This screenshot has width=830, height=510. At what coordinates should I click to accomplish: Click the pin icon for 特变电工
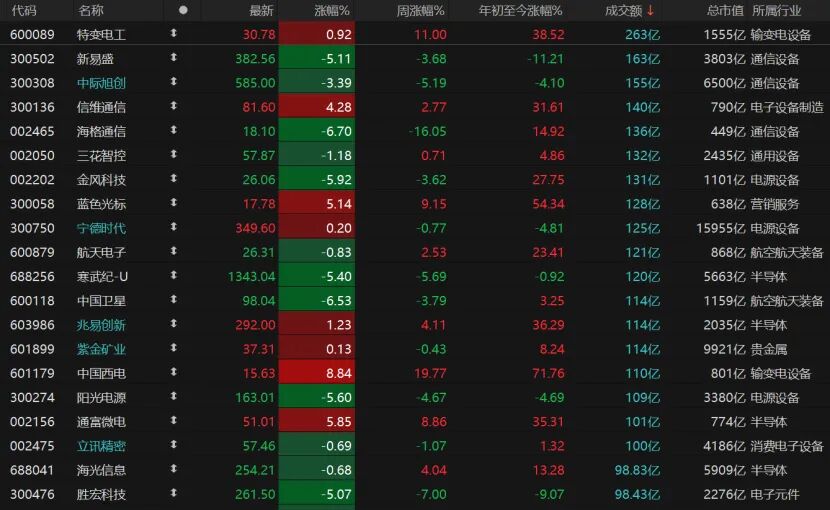(173, 33)
